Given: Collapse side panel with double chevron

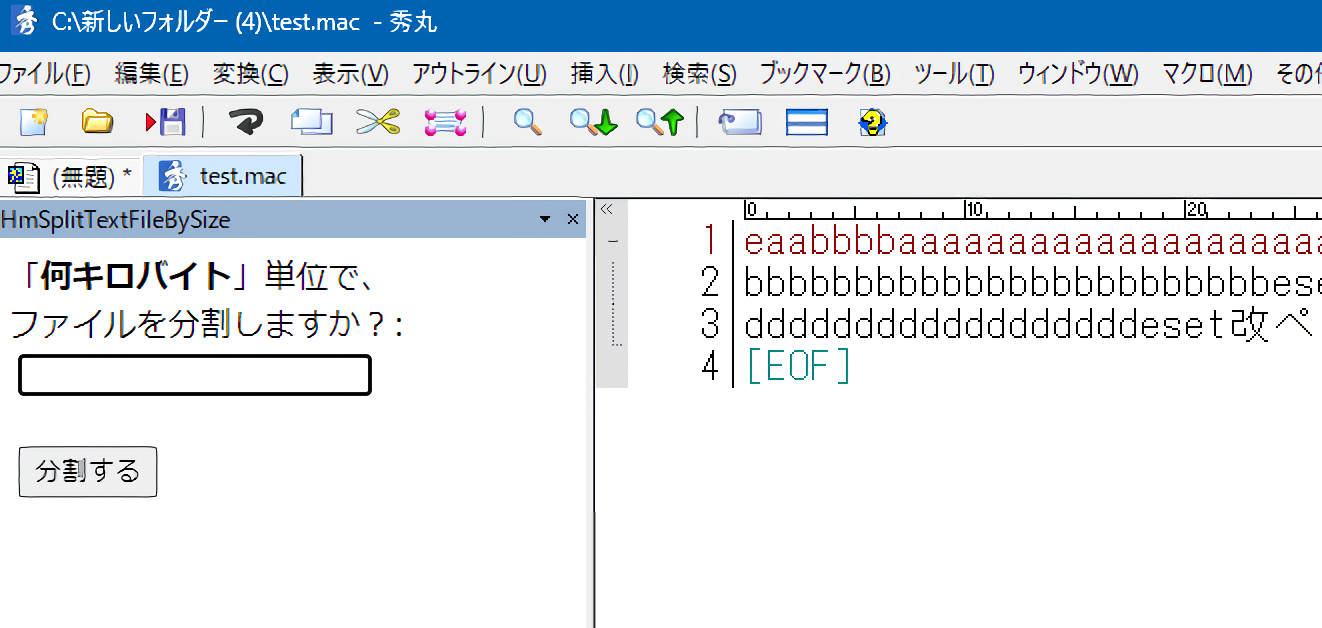Looking at the screenshot, I should click(606, 210).
